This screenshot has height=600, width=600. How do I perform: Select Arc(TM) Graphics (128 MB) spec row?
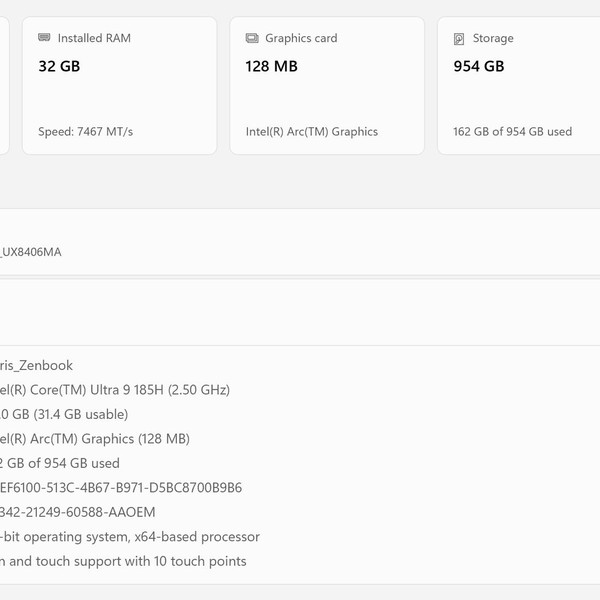[x=95, y=439]
